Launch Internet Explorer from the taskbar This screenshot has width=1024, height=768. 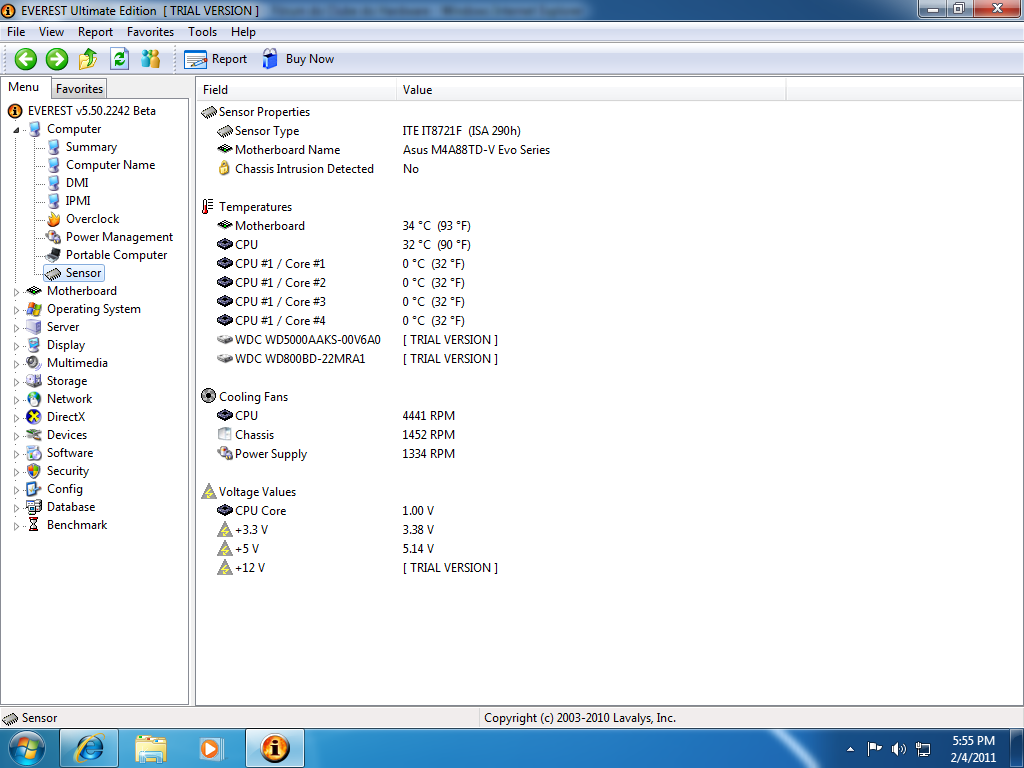pyautogui.click(x=89, y=748)
